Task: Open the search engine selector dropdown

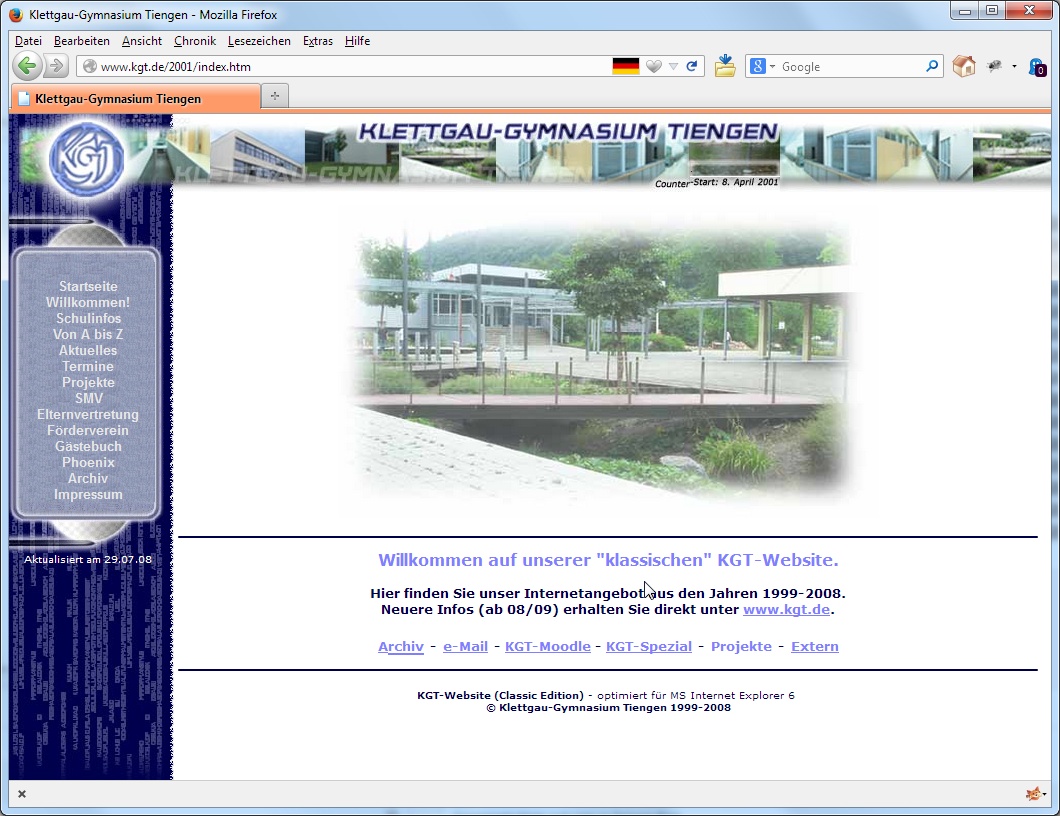Action: [763, 66]
